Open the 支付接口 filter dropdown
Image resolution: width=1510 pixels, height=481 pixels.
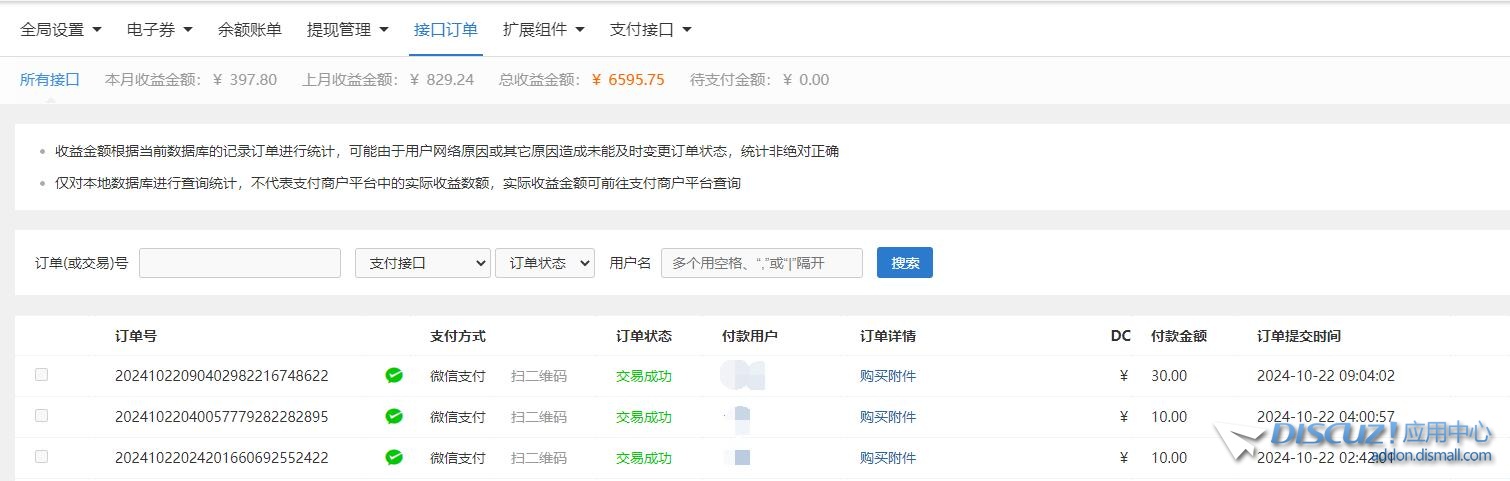422,263
